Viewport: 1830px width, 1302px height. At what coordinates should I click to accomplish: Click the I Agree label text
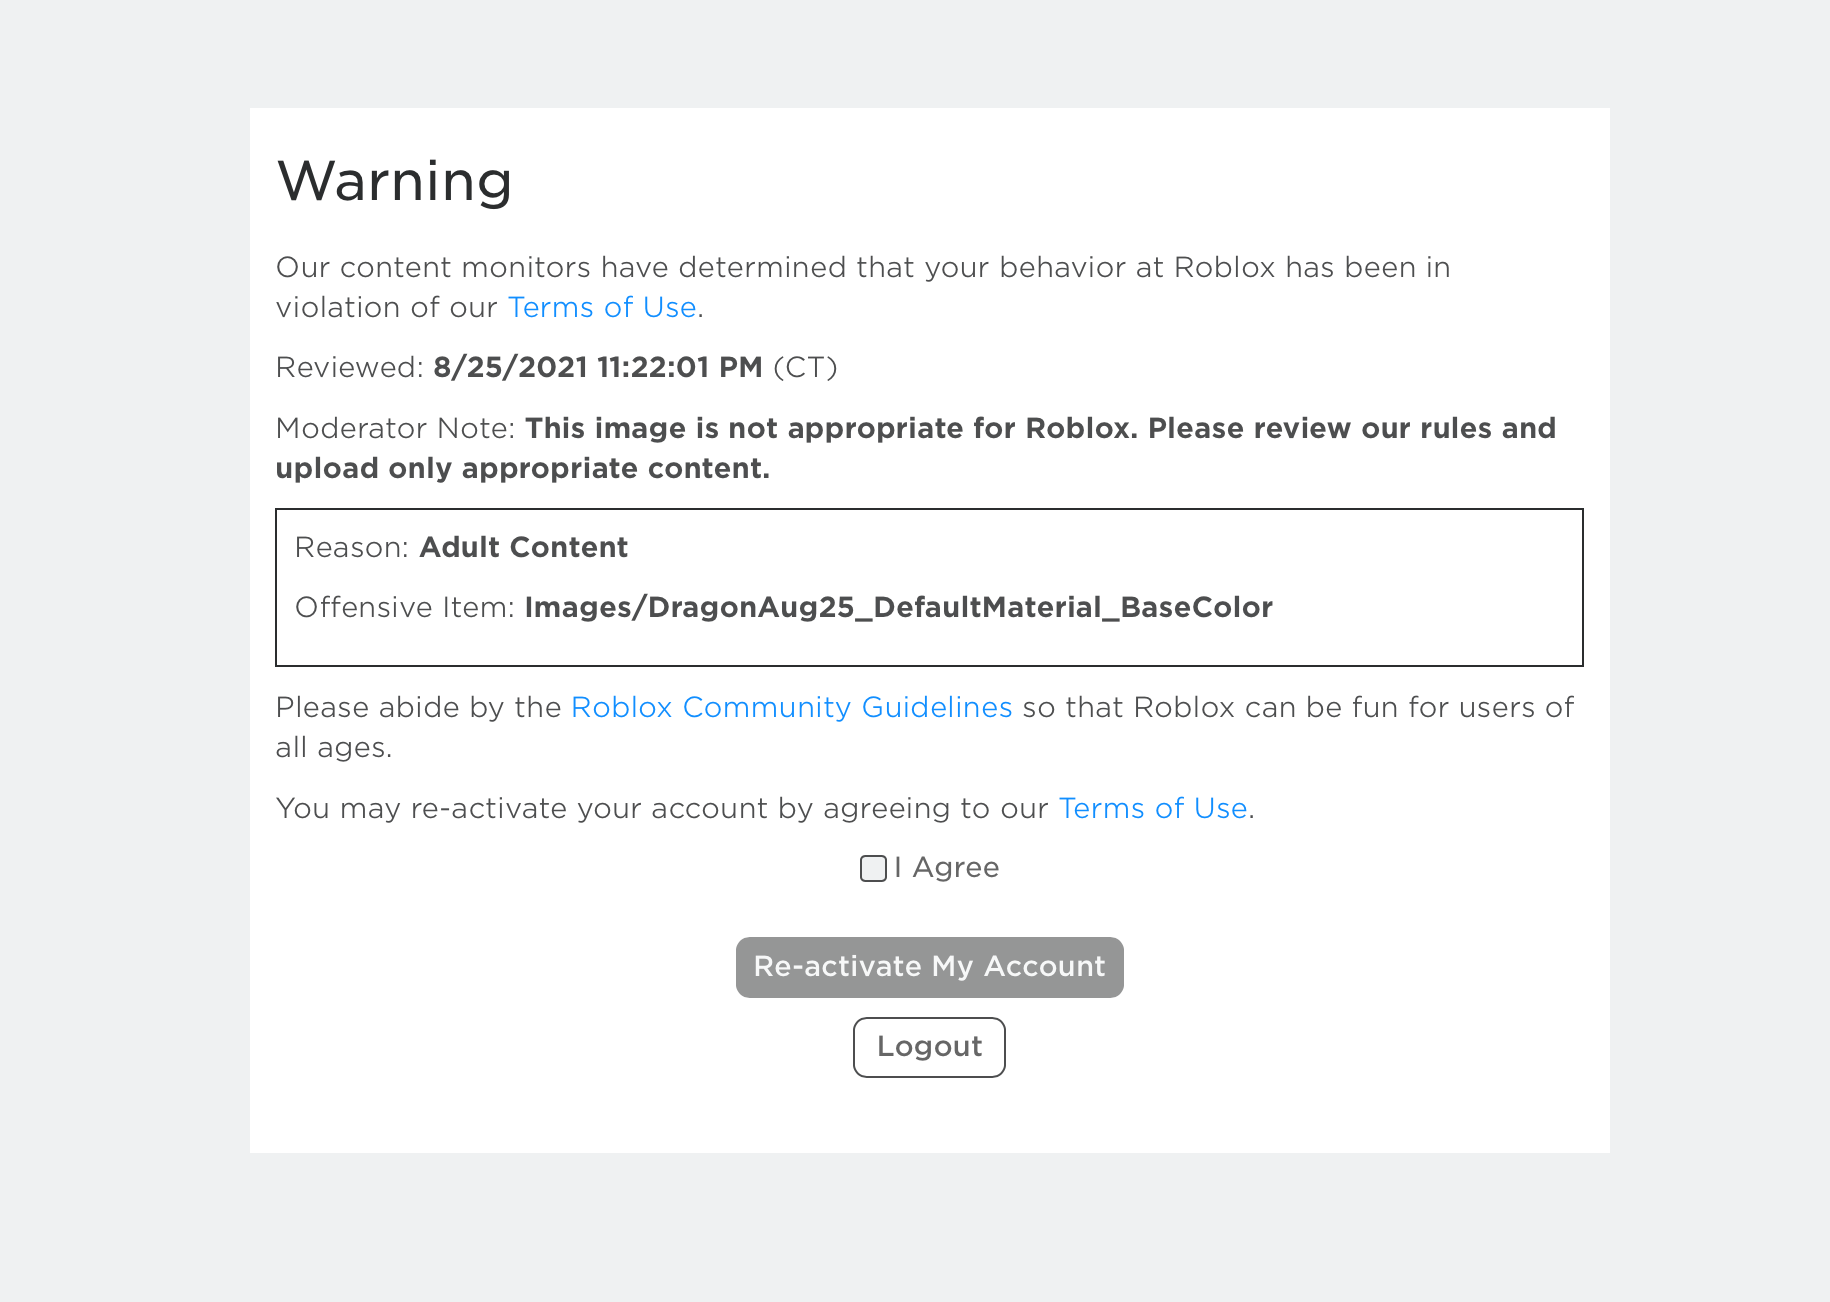946,867
